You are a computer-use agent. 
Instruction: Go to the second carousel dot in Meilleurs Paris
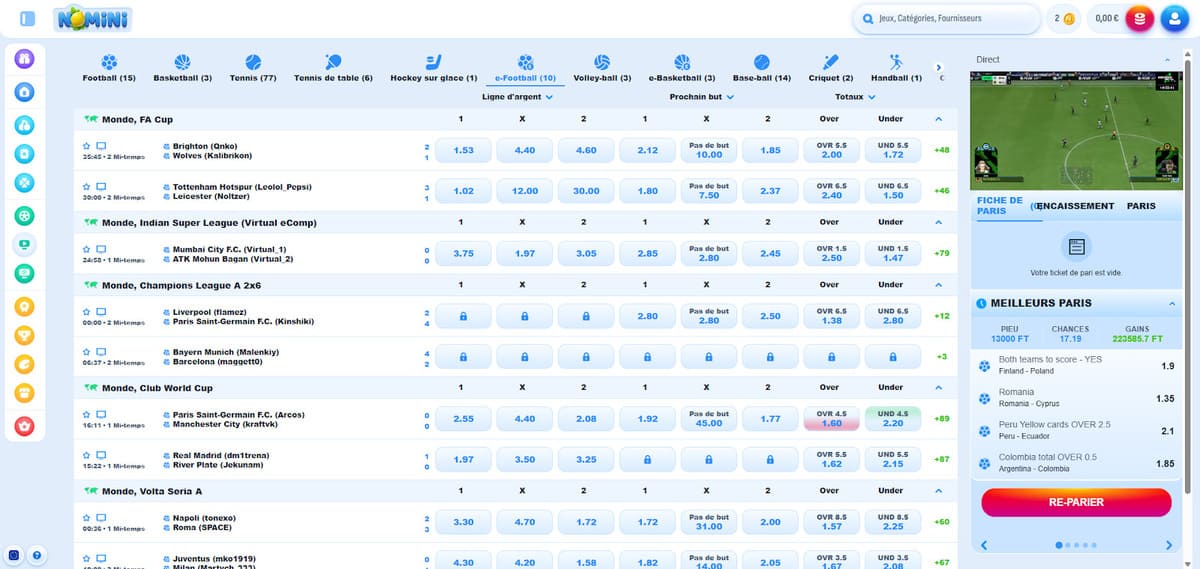coord(1069,545)
